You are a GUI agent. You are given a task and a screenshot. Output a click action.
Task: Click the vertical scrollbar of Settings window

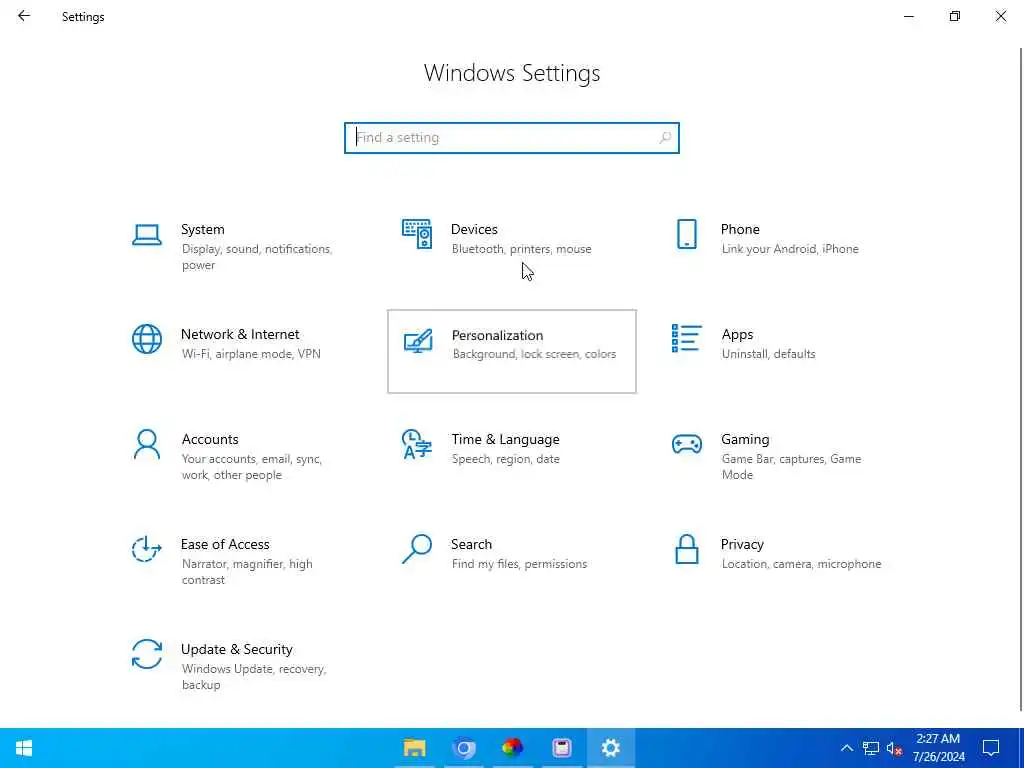pos(1021,379)
